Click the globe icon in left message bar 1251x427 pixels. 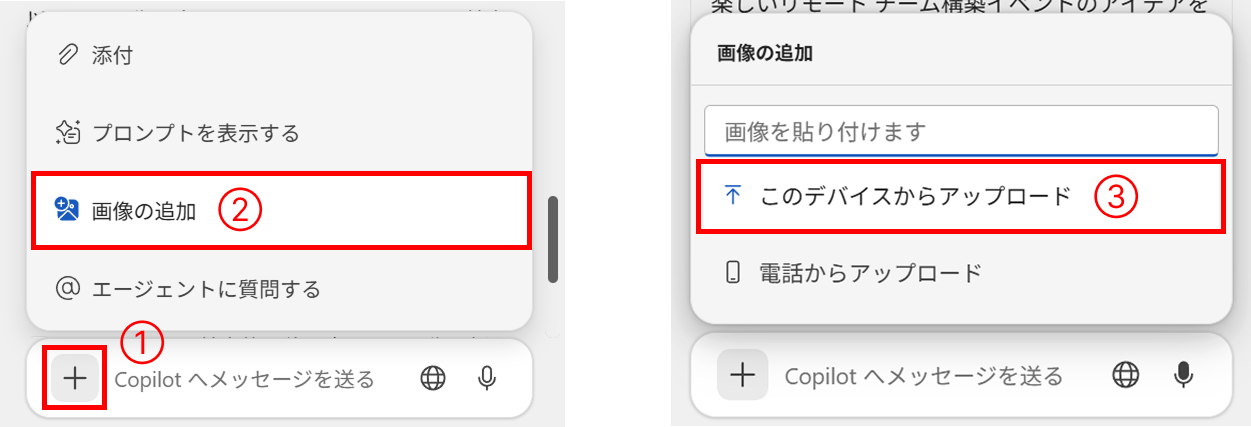tap(433, 378)
